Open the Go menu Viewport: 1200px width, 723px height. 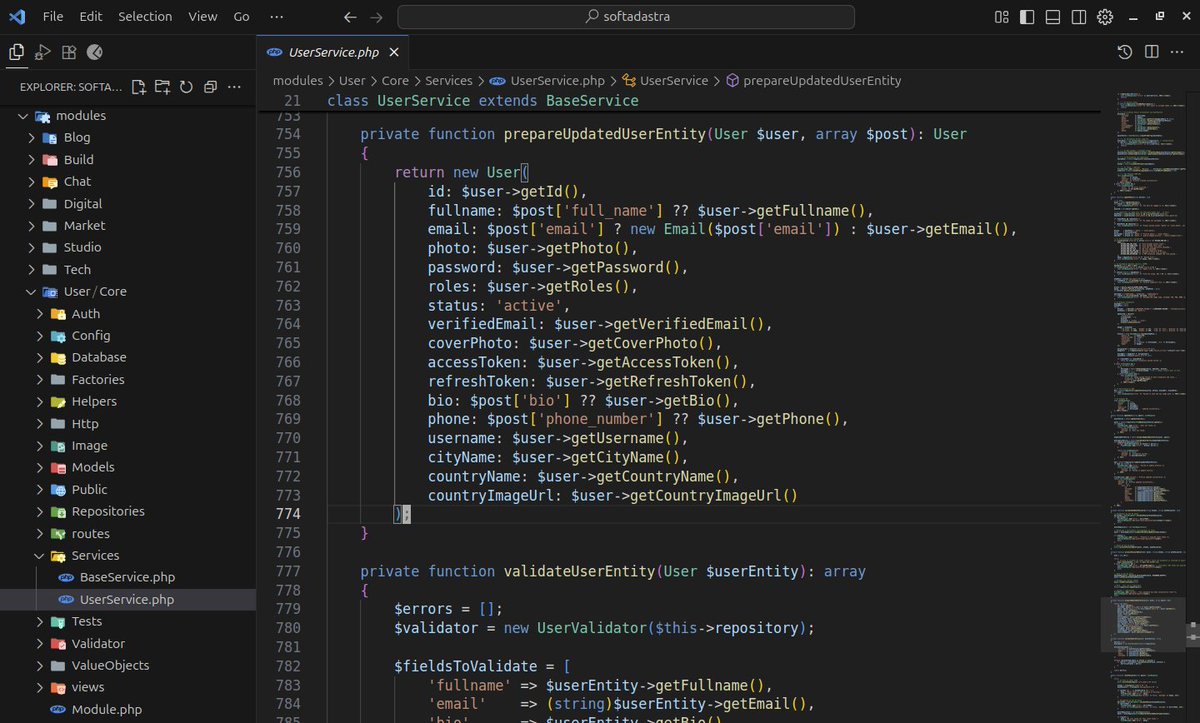tap(242, 17)
